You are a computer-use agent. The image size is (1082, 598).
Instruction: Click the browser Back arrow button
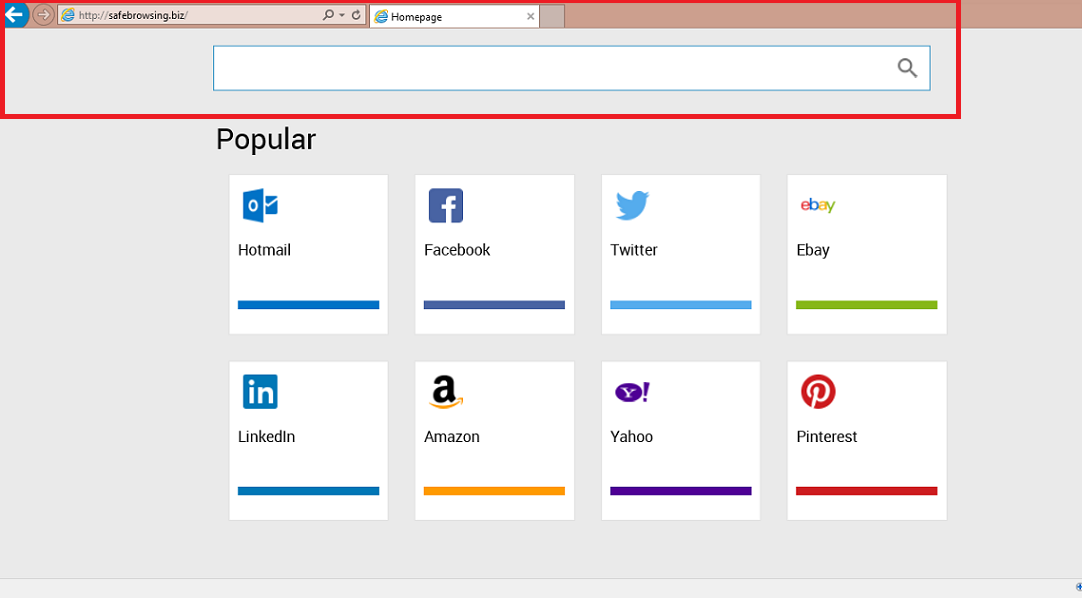[x=14, y=15]
